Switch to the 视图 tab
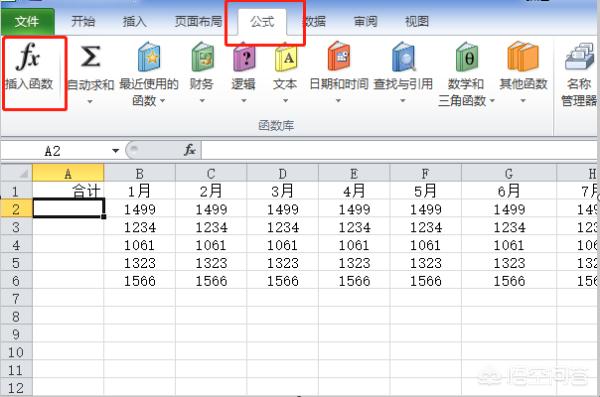This screenshot has height=397, width=600. pyautogui.click(x=417, y=21)
